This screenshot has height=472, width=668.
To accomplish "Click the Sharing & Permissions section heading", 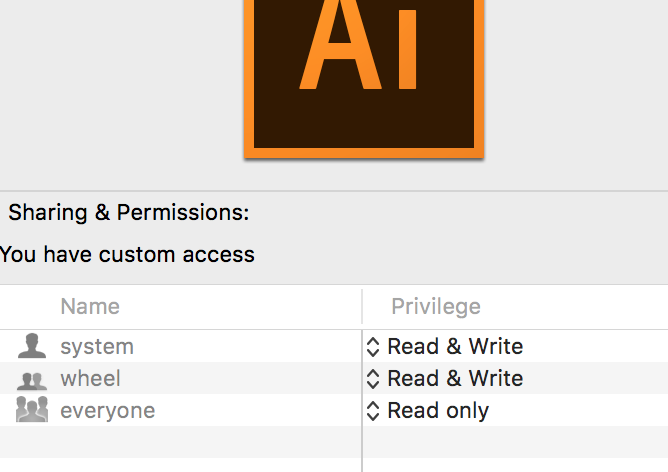I will [x=129, y=213].
